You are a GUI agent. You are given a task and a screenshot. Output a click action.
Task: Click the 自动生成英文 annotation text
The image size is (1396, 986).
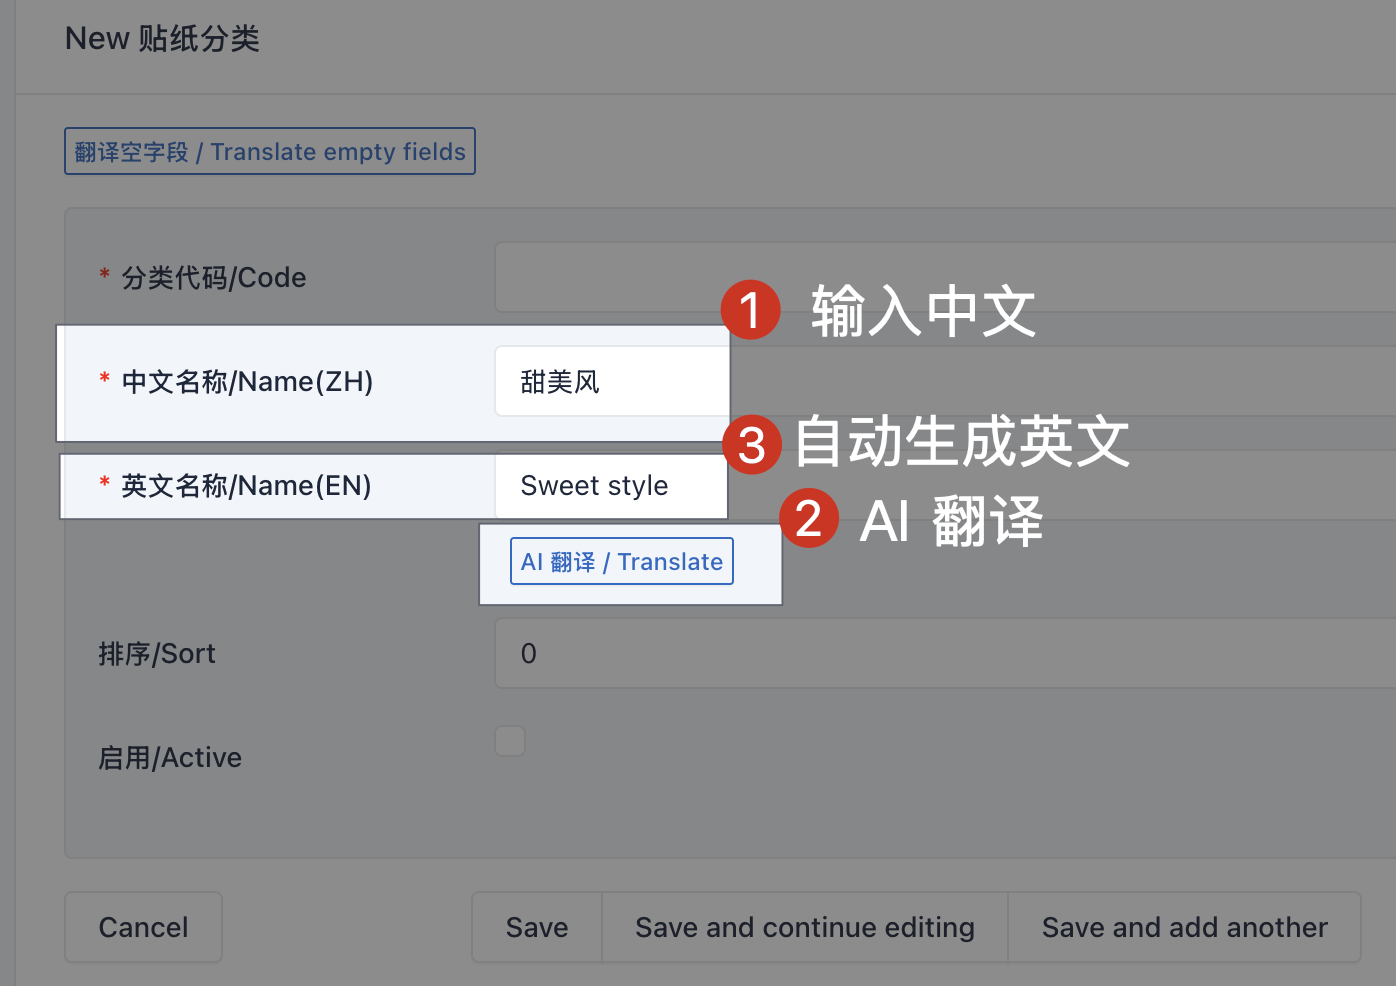(x=962, y=442)
